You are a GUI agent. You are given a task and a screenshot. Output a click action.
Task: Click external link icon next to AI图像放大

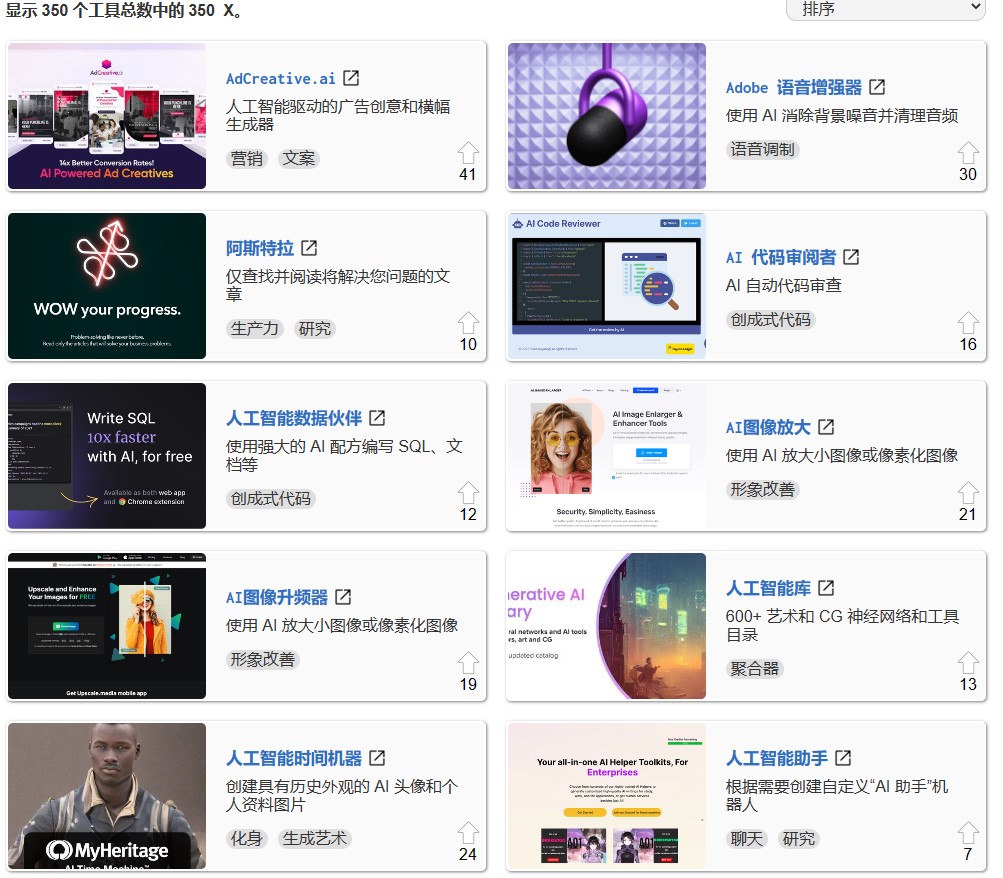click(826, 427)
